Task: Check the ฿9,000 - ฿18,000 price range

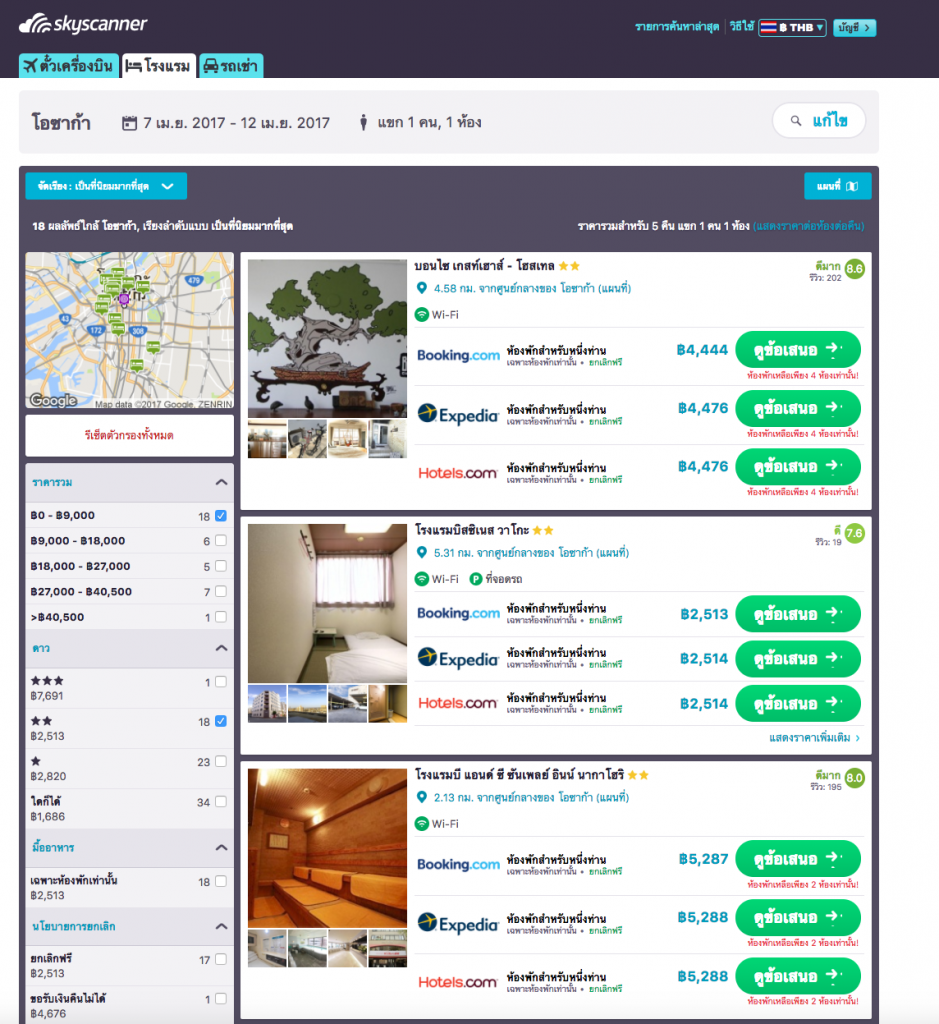Action: coord(221,541)
